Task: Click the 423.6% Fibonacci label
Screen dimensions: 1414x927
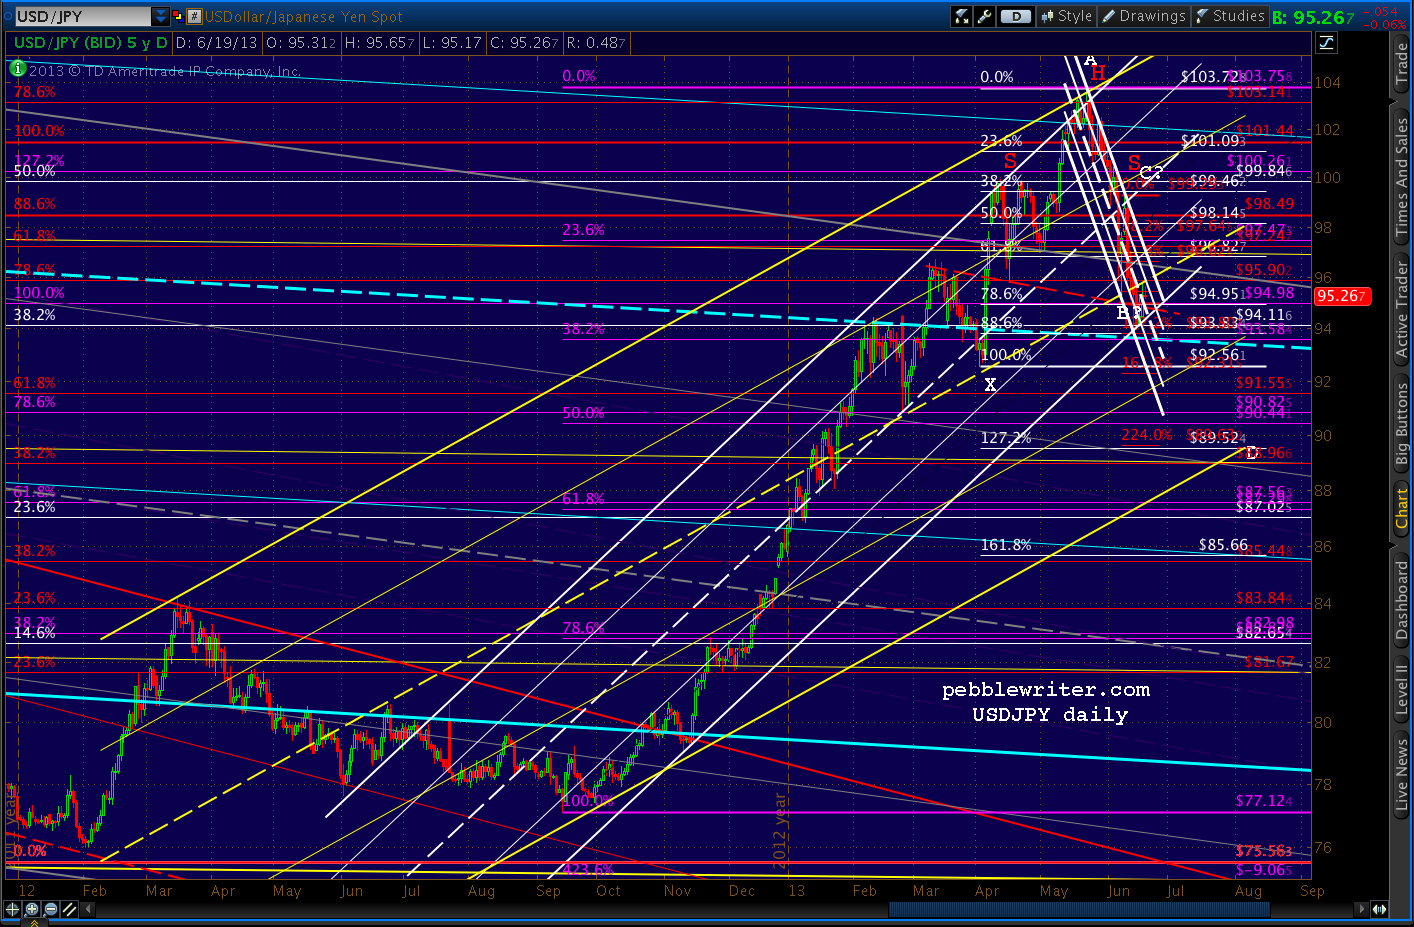Action: pyautogui.click(x=588, y=870)
